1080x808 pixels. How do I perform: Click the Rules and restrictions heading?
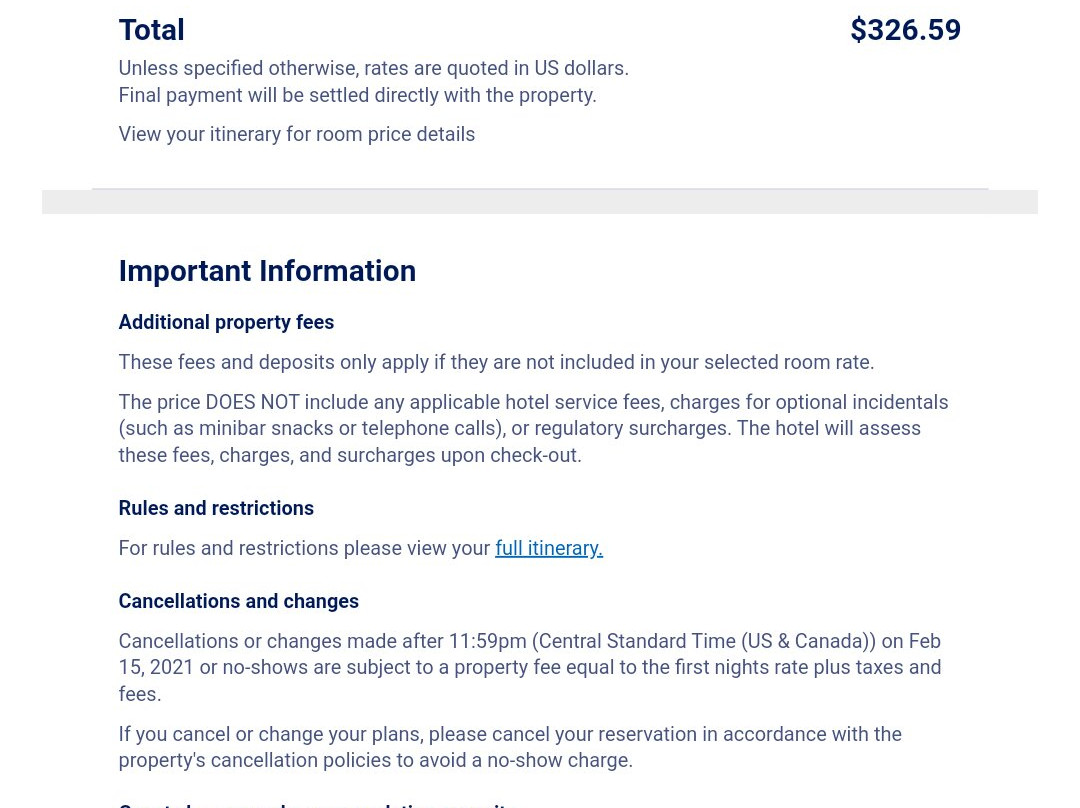216,508
